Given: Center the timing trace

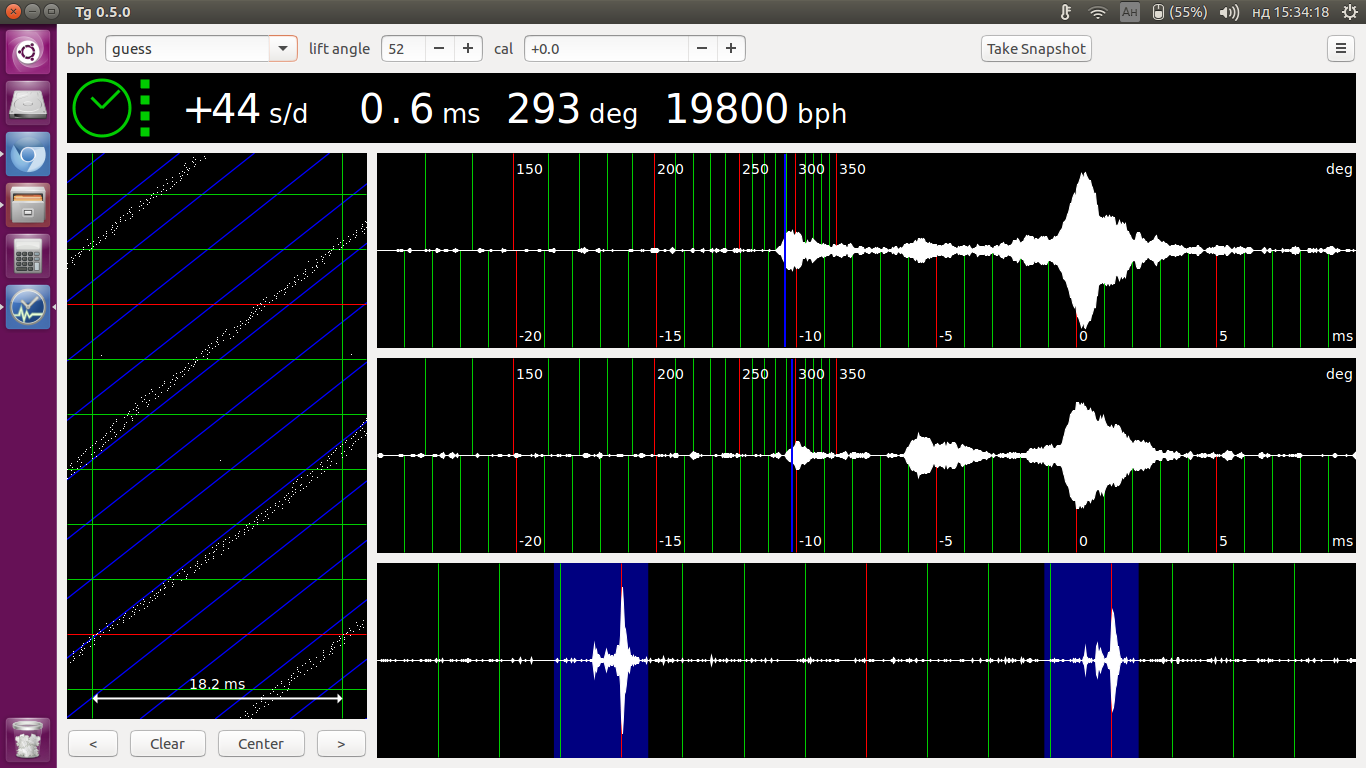Looking at the screenshot, I should (x=261, y=743).
